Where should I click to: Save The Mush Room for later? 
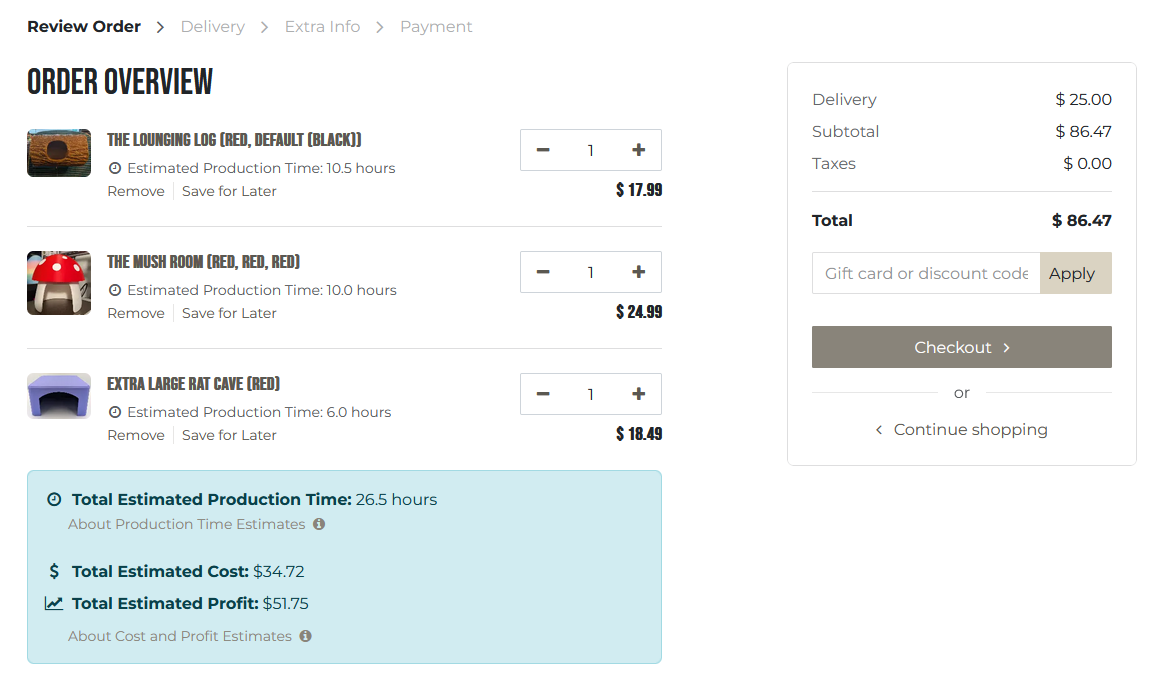(229, 313)
